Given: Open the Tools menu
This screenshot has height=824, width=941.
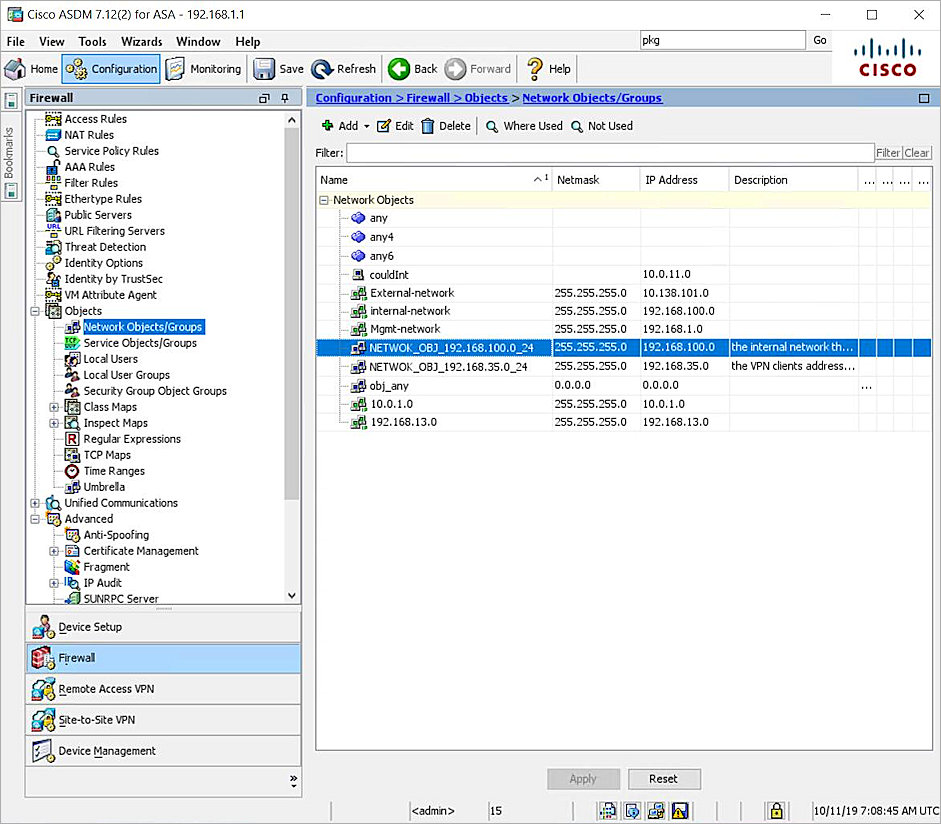Looking at the screenshot, I should (92, 41).
